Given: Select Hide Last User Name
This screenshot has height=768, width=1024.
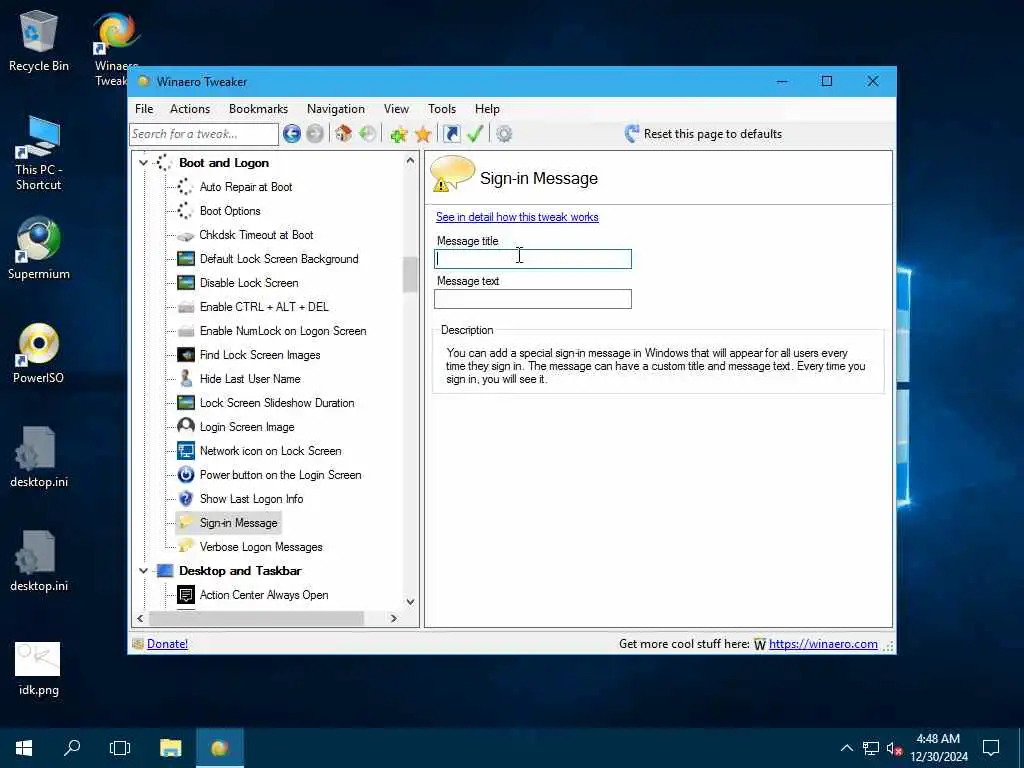Looking at the screenshot, I should 250,379.
